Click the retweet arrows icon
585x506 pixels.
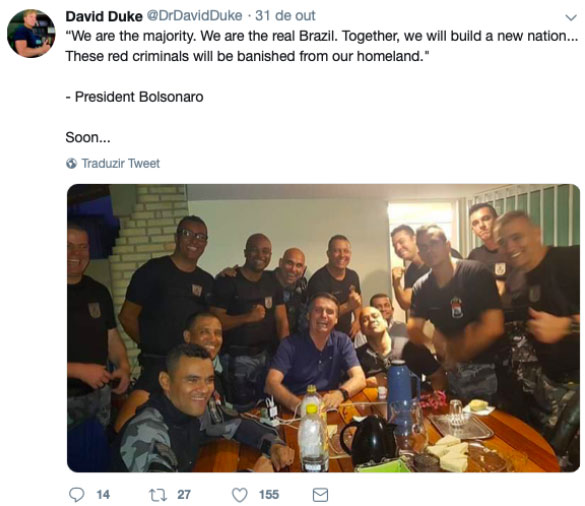[x=157, y=495]
